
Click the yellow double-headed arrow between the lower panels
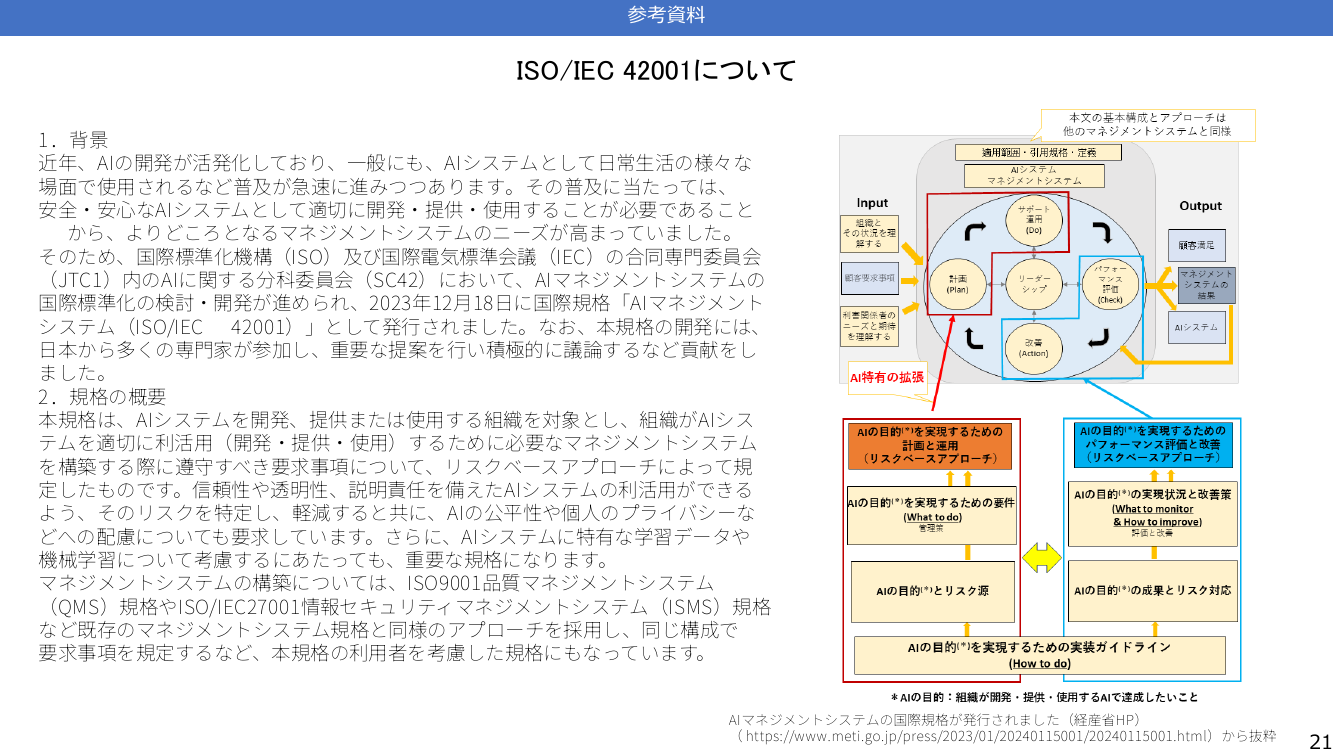coord(1041,555)
